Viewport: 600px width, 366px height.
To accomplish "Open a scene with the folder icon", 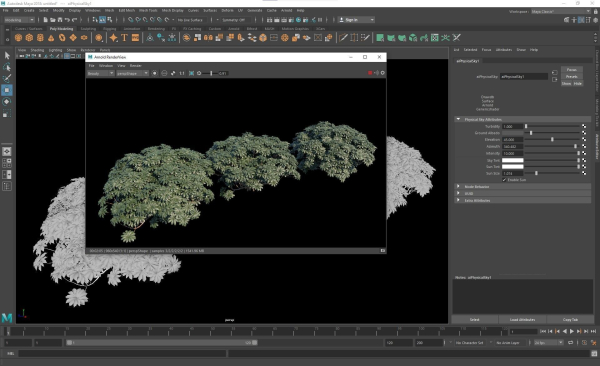I will point(53,20).
